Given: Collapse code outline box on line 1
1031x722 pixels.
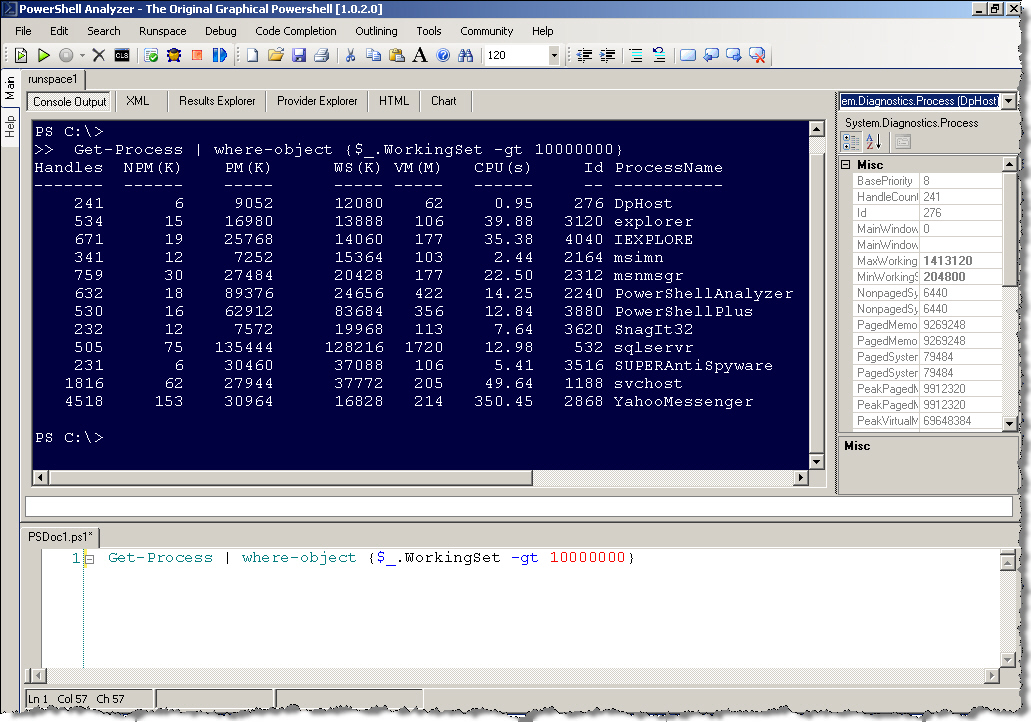Looking at the screenshot, I should click(x=89, y=559).
